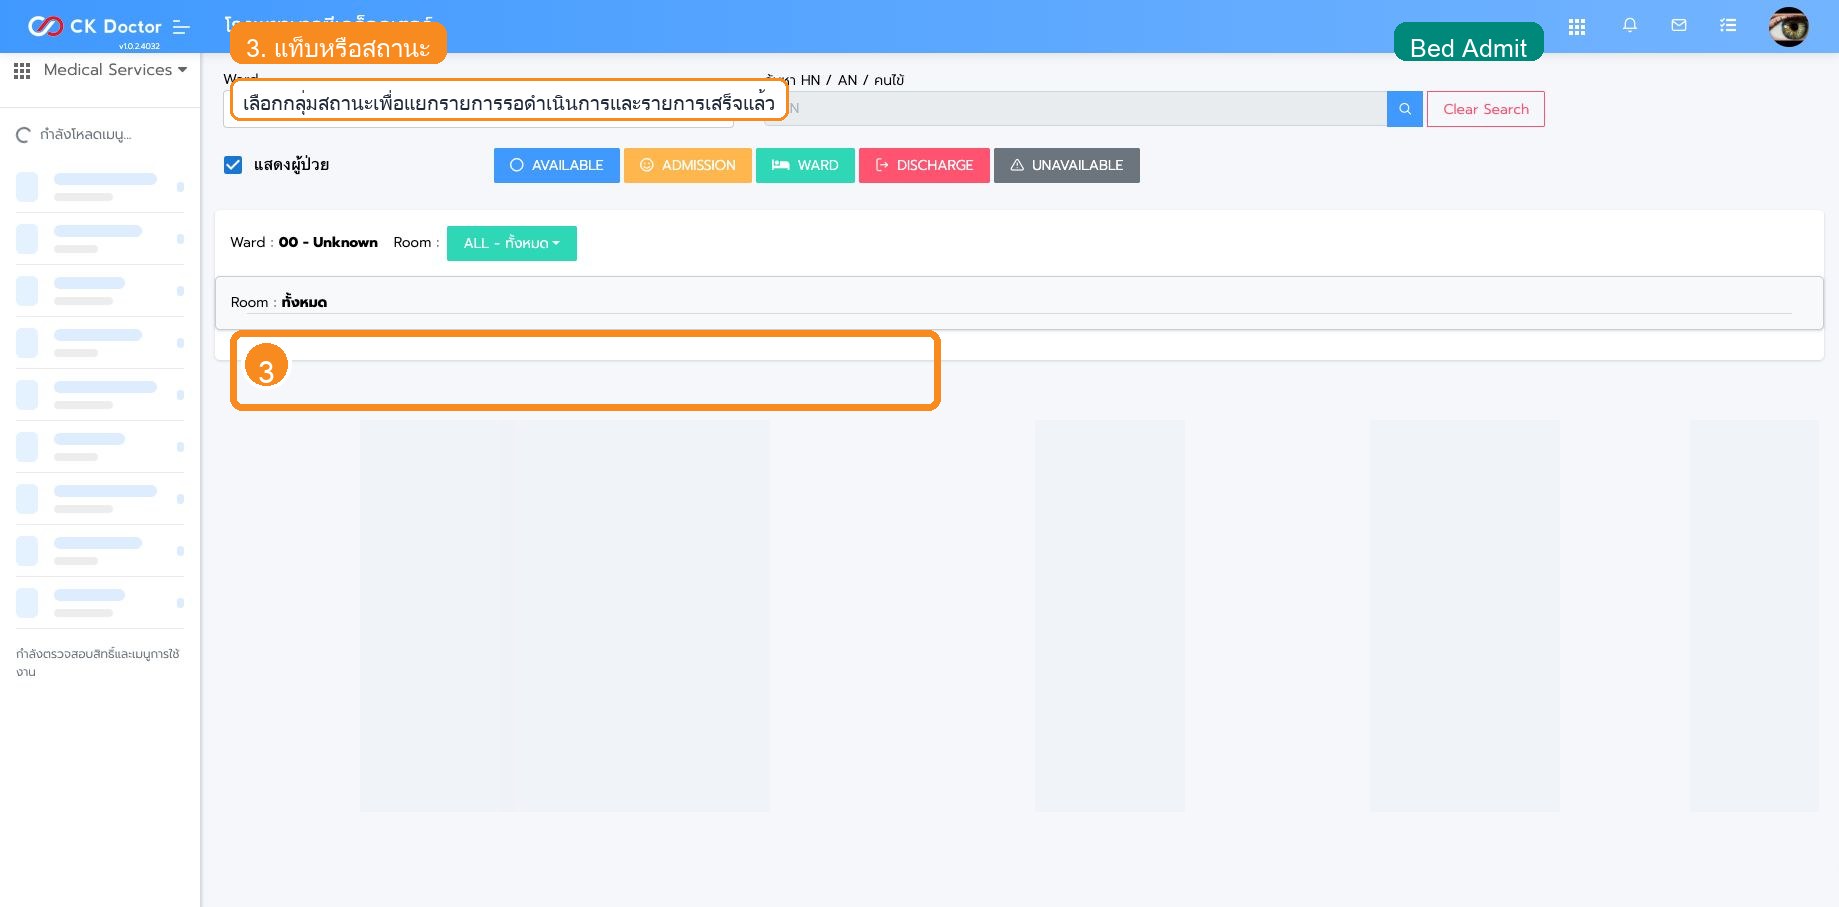This screenshot has height=907, width=1839.
Task: Click the Clear Search button
Action: pos(1486,109)
